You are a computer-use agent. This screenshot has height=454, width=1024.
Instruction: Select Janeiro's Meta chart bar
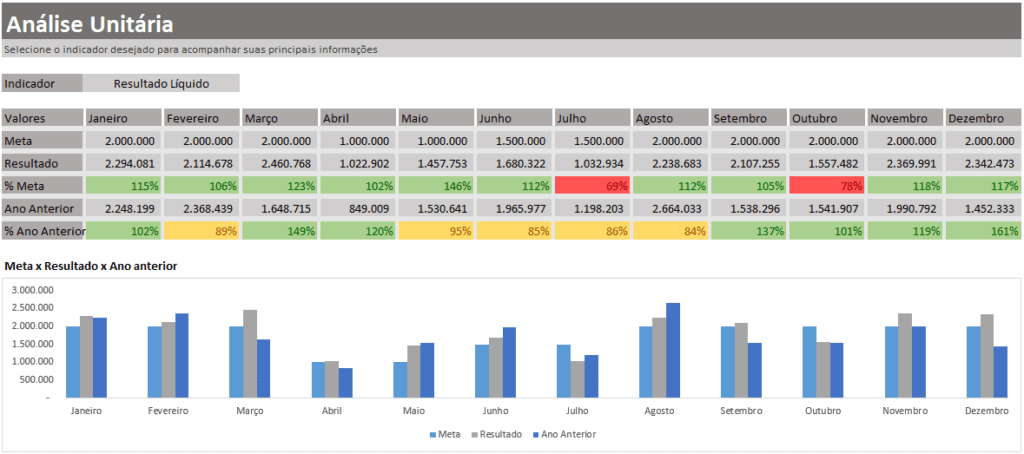[x=73, y=362]
